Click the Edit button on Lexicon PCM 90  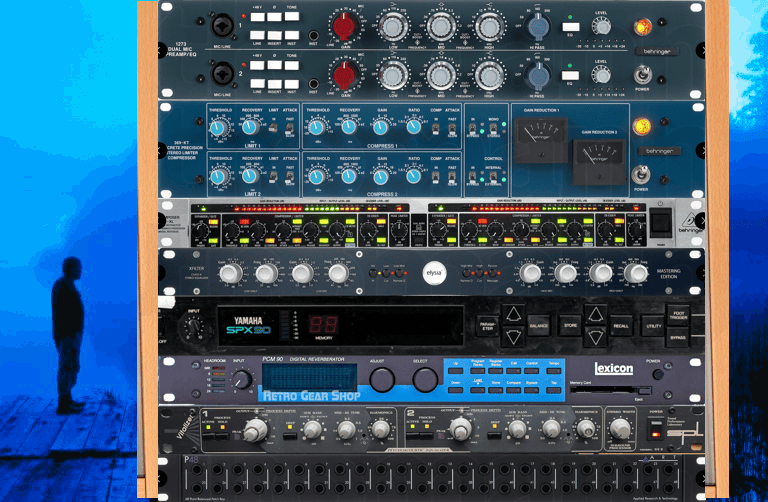tap(514, 371)
